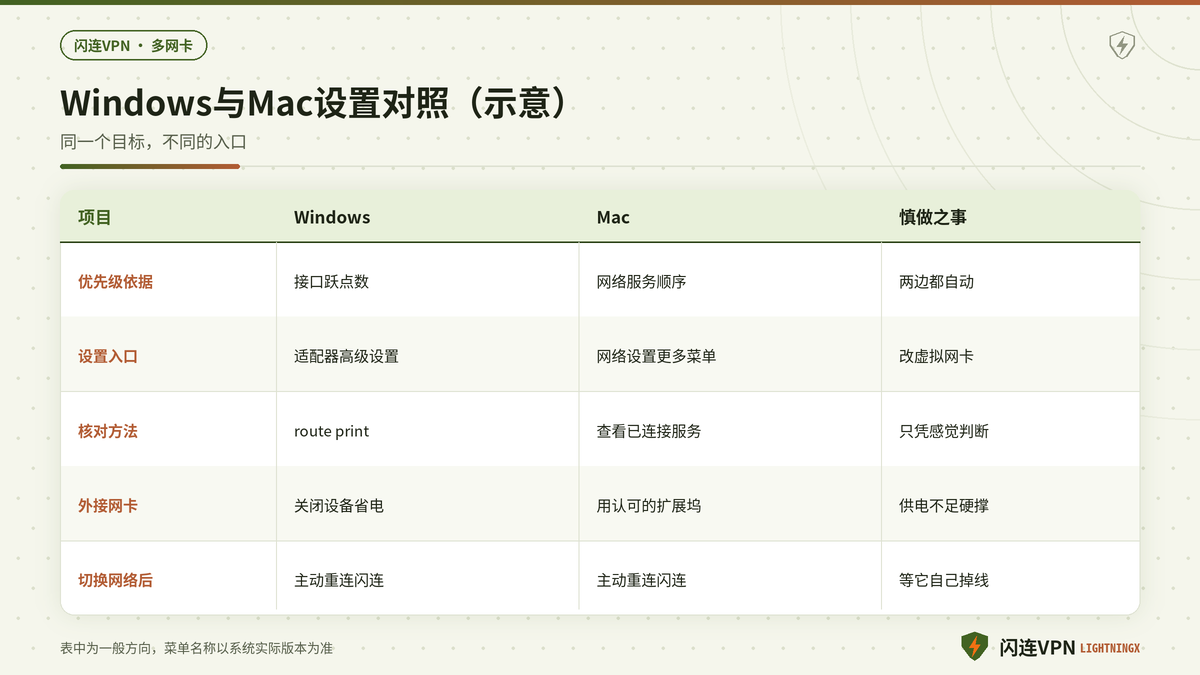Click the 外接网卡 row label
Image resolution: width=1200 pixels, height=675 pixels.
[108, 506]
